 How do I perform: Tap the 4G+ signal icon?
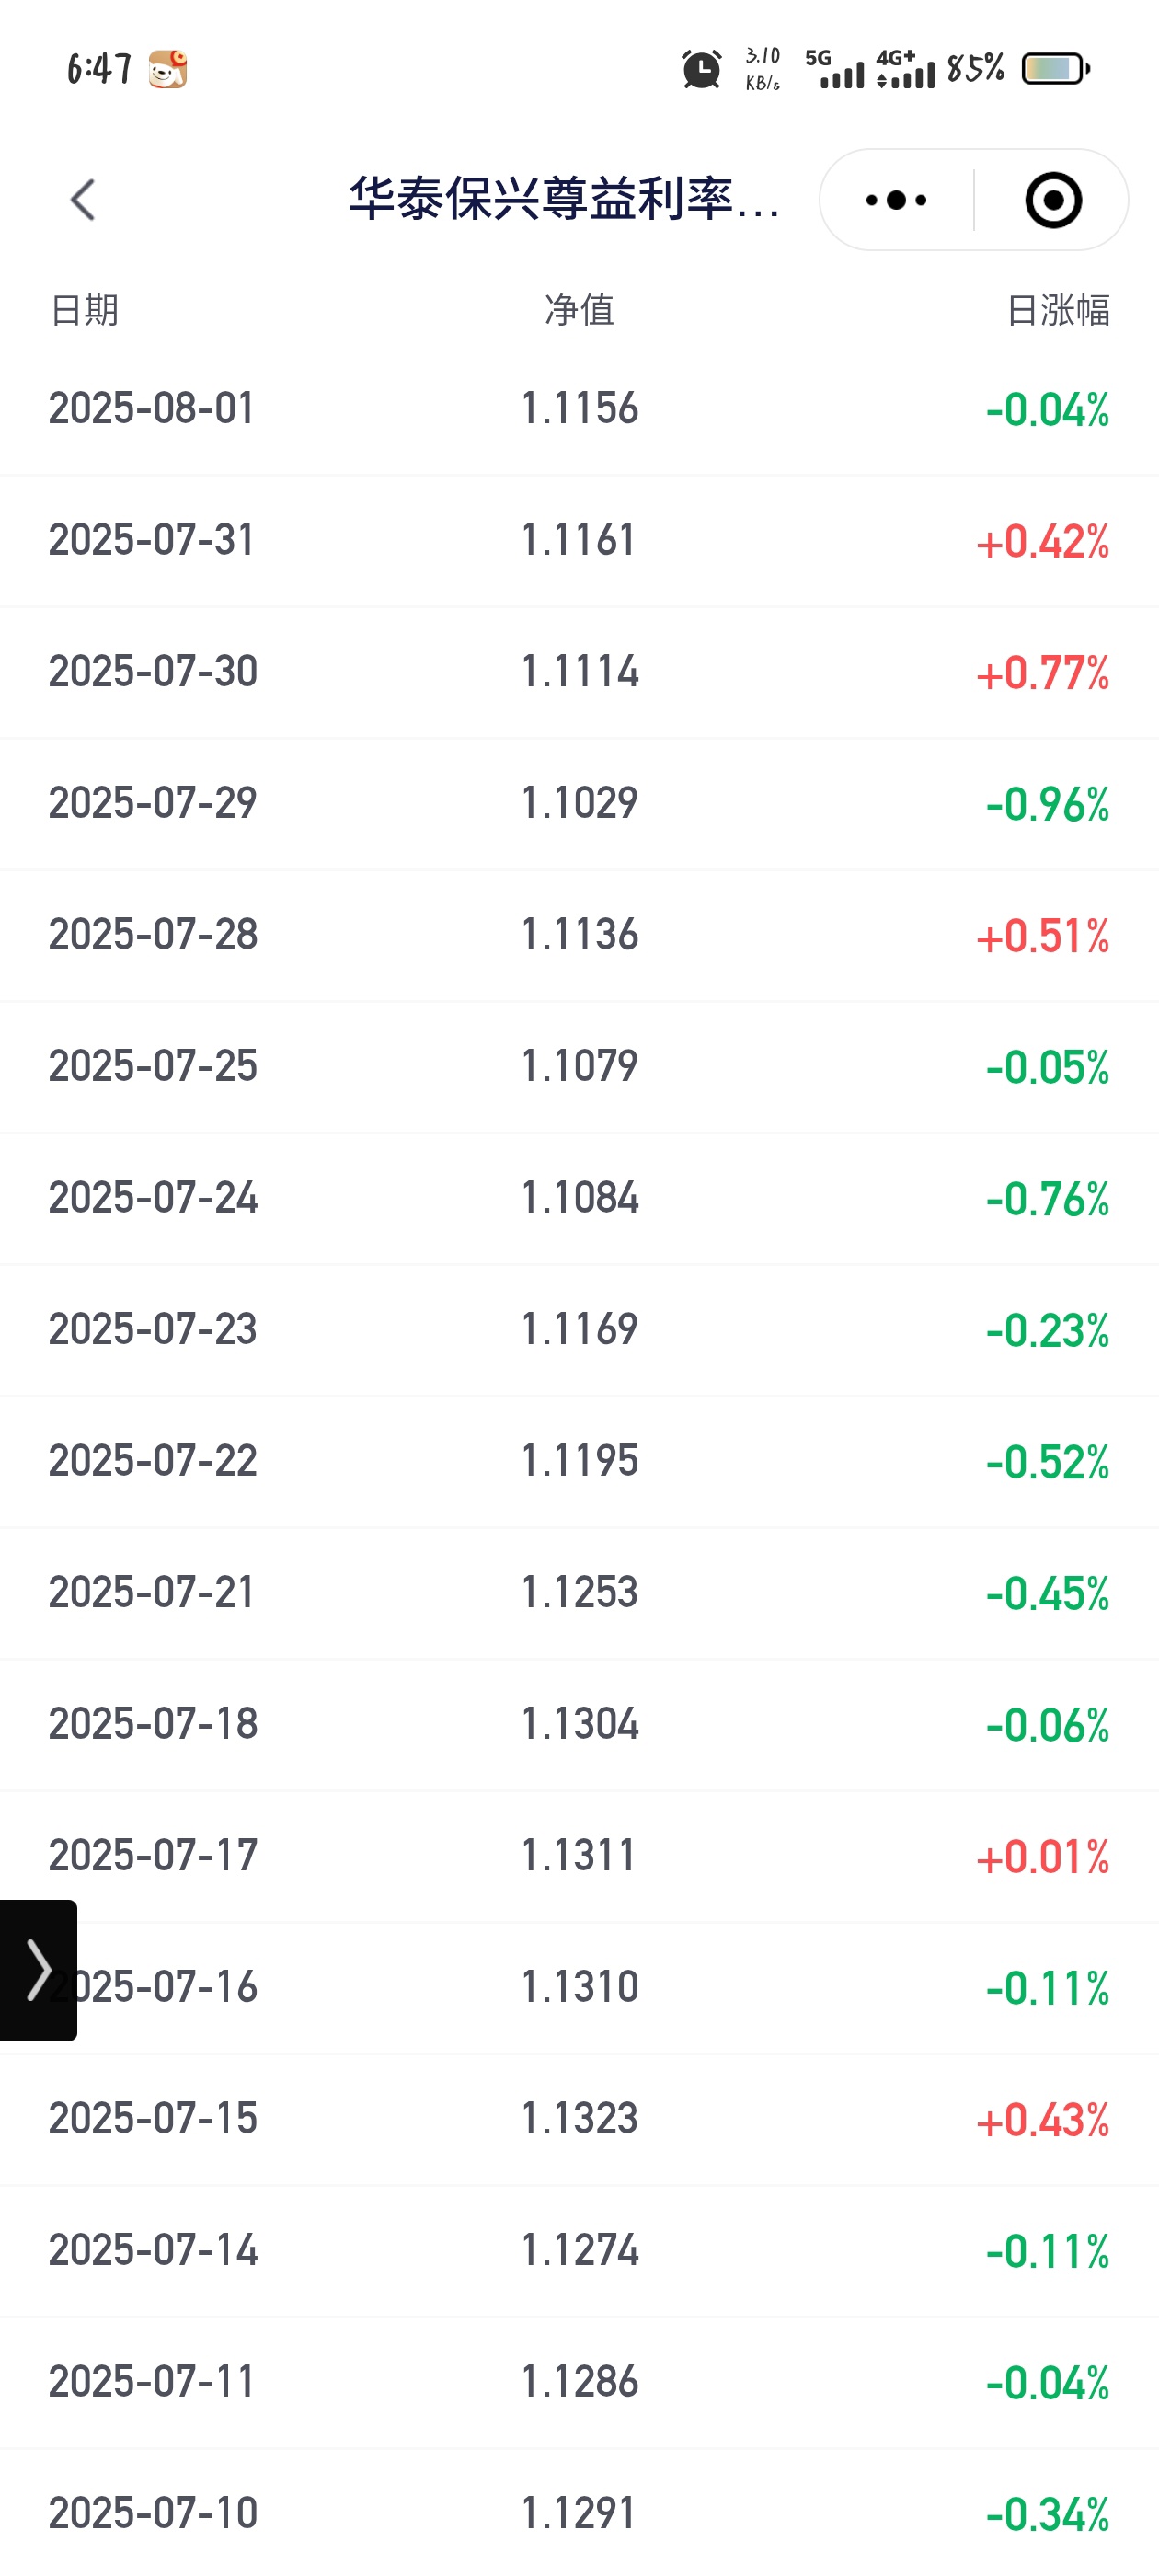905,69
